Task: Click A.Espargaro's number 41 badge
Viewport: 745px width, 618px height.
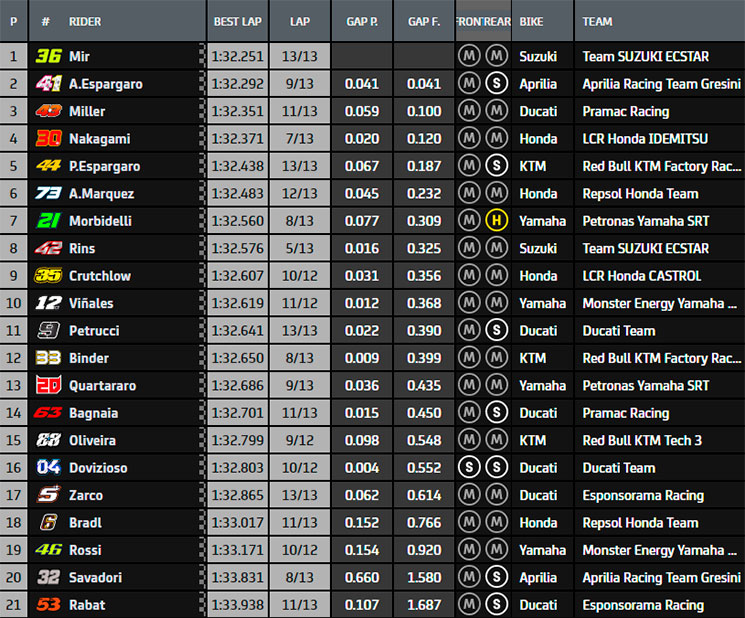Action: pos(48,84)
